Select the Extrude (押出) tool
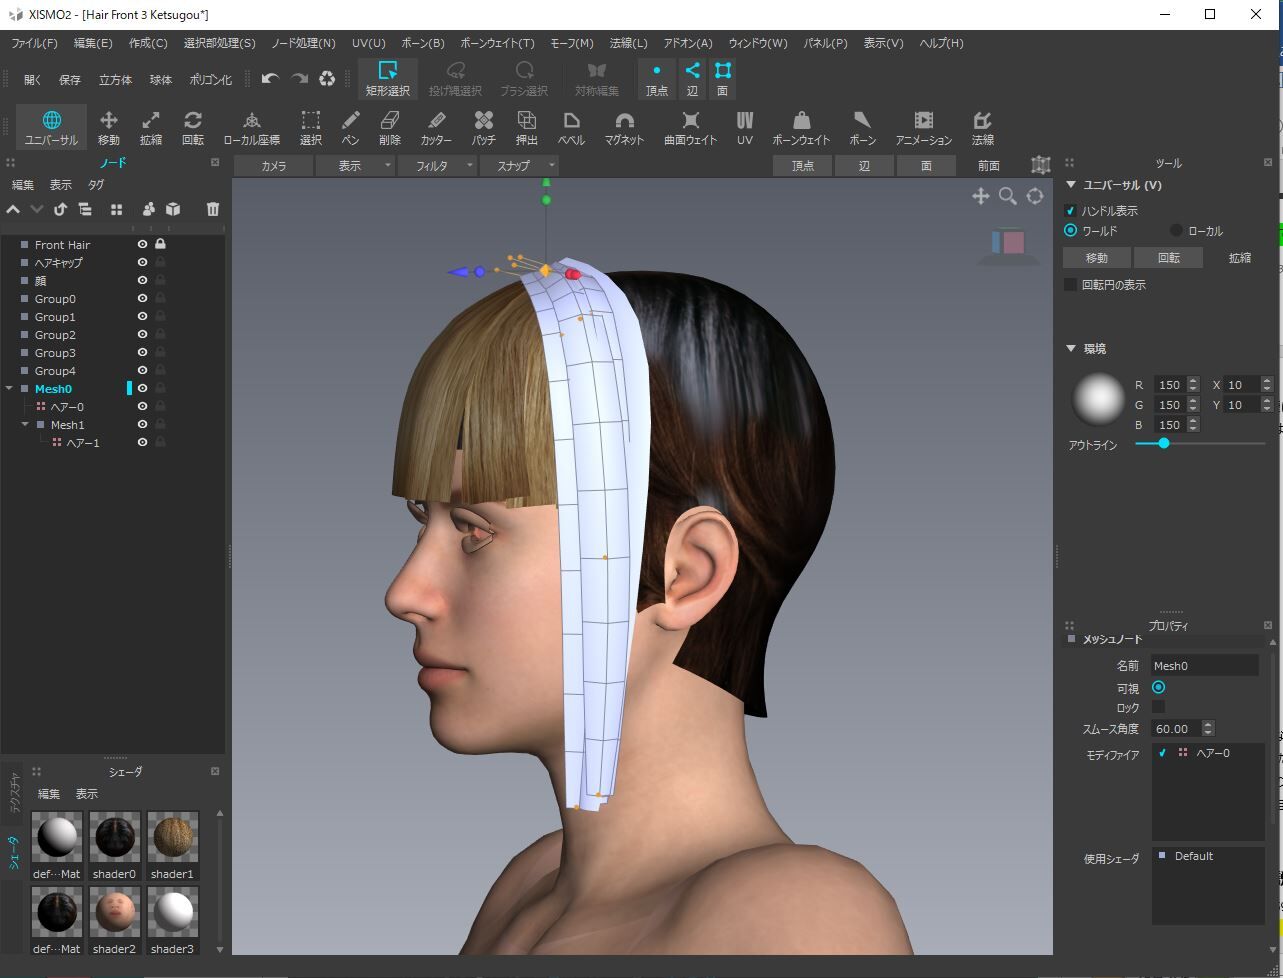 click(527, 128)
